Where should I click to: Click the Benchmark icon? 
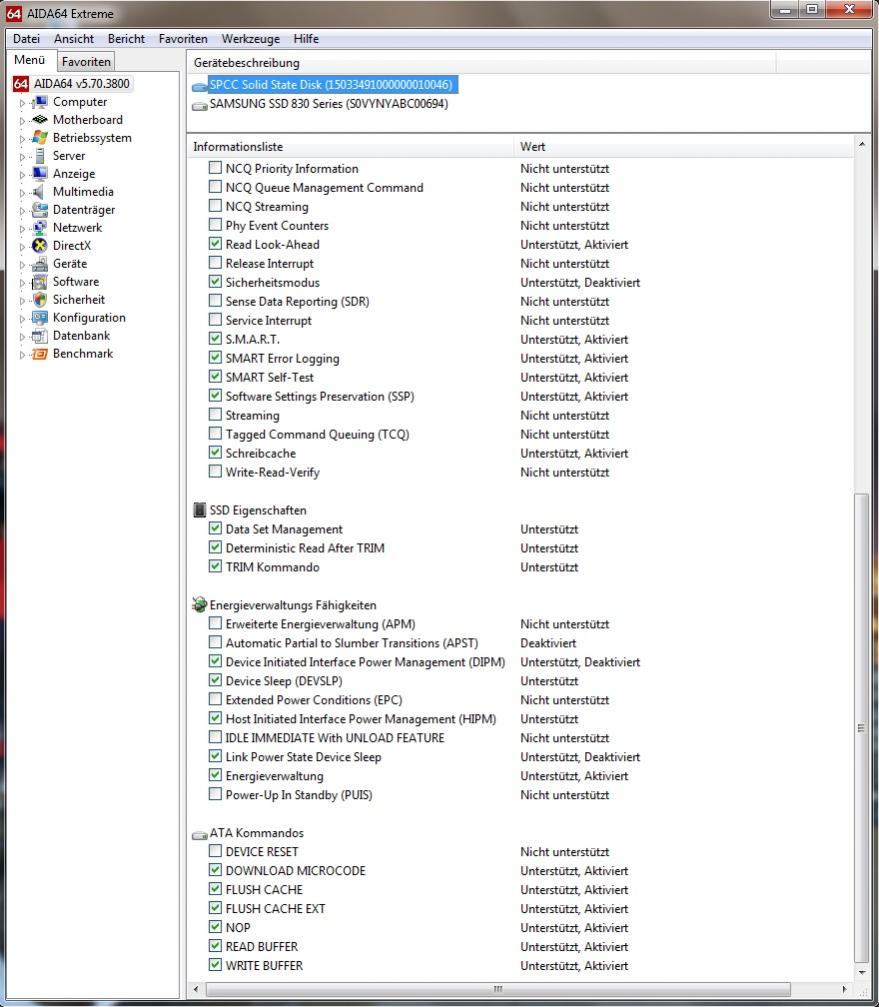tap(40, 354)
